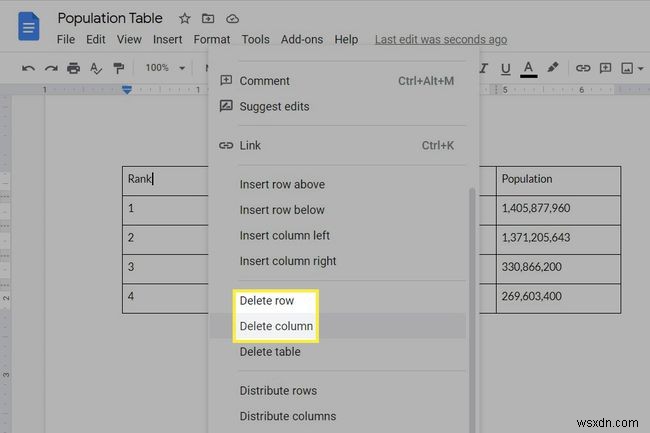Open the Tools menu
Image resolution: width=650 pixels, height=433 pixels.
(x=255, y=39)
